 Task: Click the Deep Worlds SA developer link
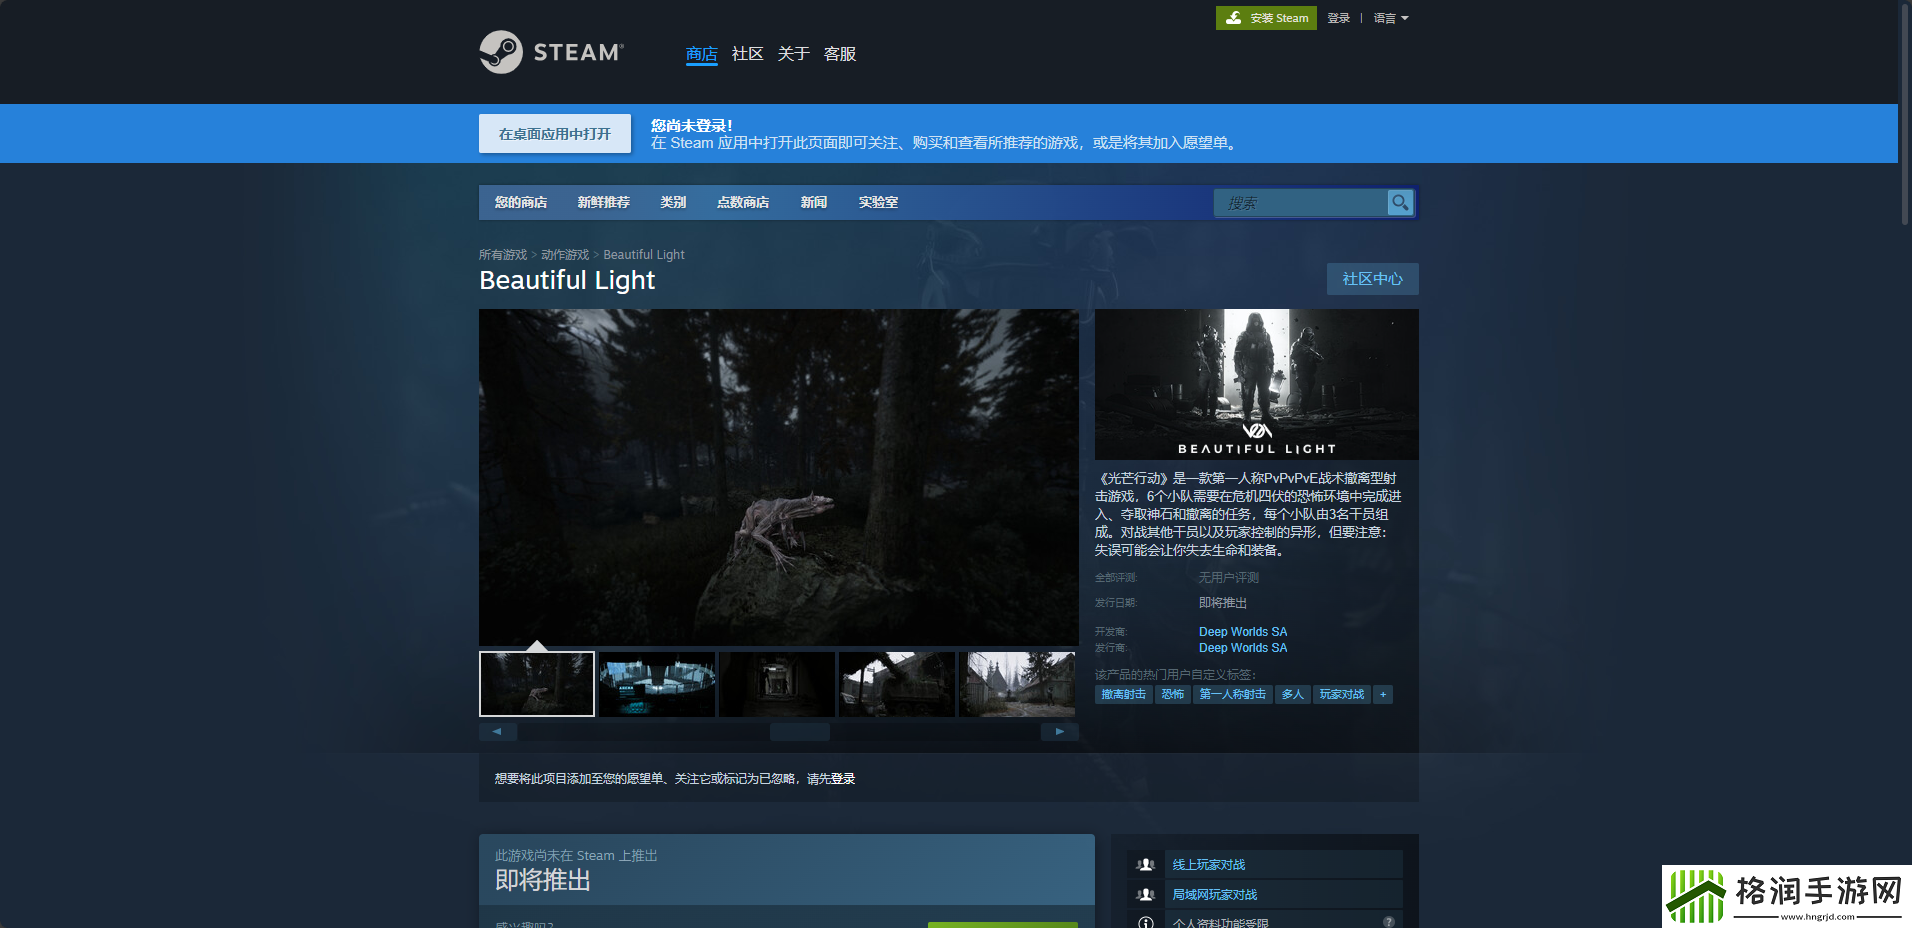[x=1242, y=632]
